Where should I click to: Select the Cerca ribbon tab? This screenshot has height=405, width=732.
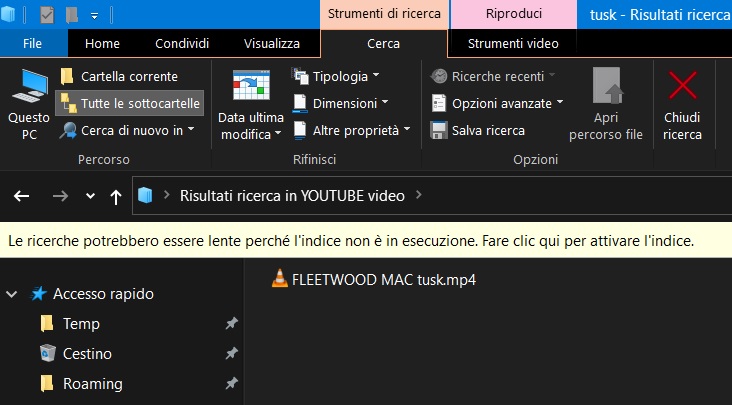click(x=383, y=44)
